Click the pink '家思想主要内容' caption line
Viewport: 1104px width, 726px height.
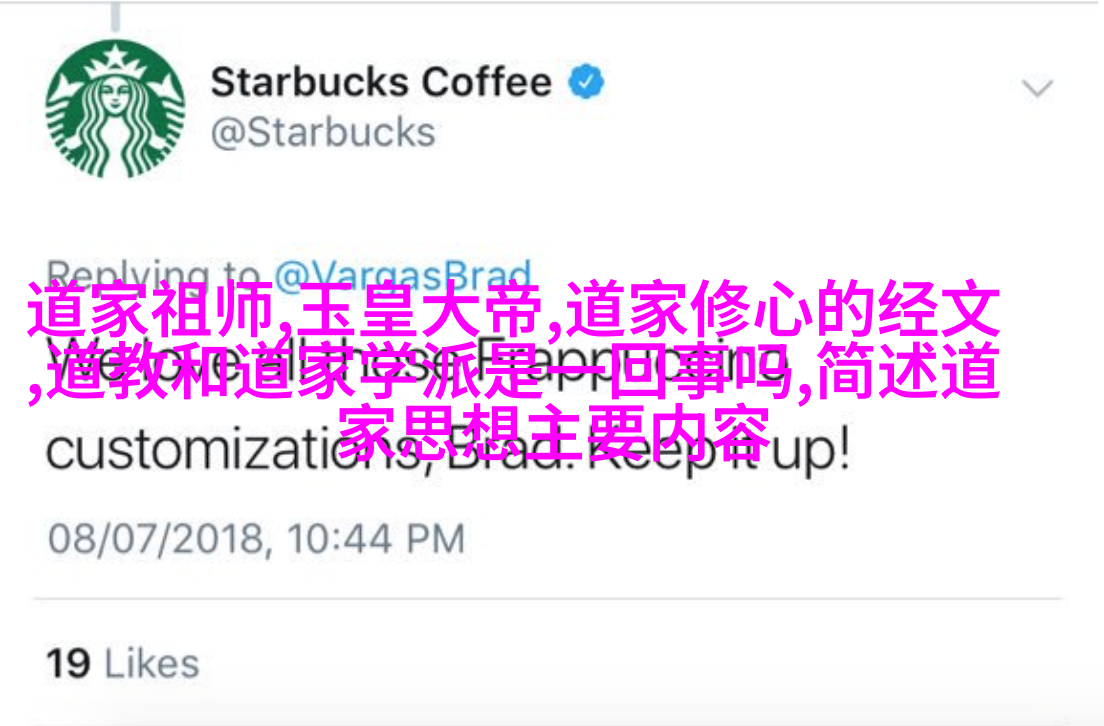(554, 432)
